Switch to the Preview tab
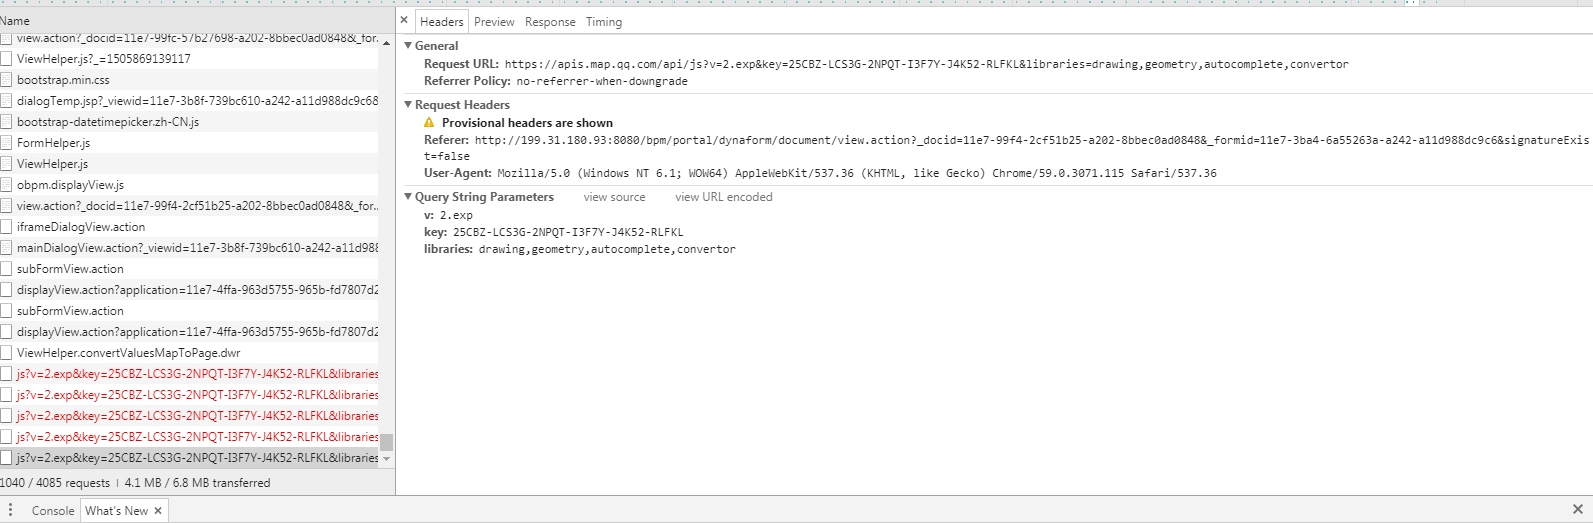Image resolution: width=1593 pixels, height=523 pixels. [494, 22]
